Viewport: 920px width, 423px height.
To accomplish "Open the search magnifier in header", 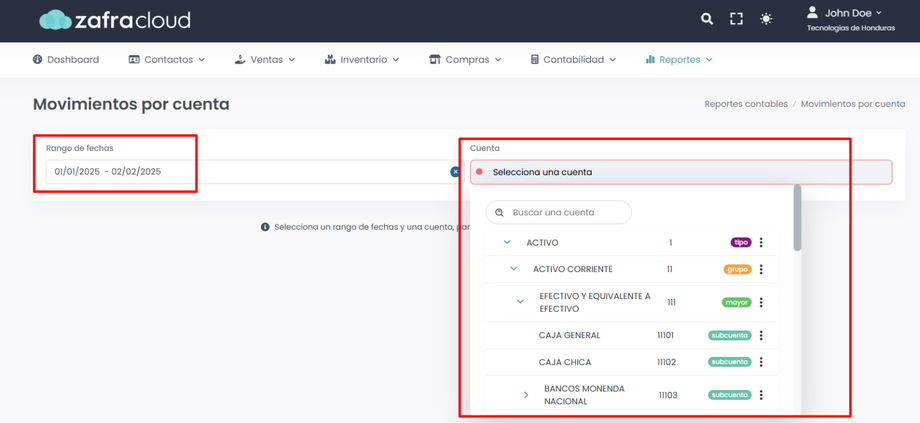I will 707,19.
